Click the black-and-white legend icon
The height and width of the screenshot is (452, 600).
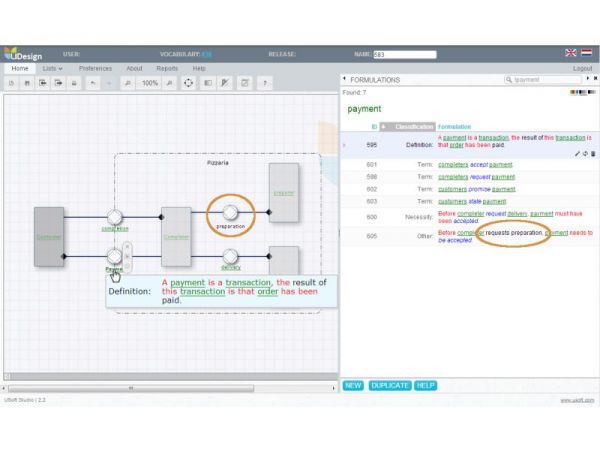click(592, 92)
